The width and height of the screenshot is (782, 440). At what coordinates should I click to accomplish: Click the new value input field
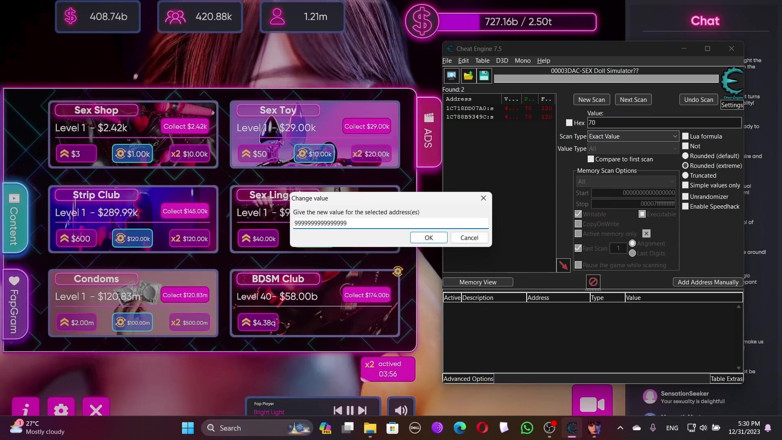390,223
